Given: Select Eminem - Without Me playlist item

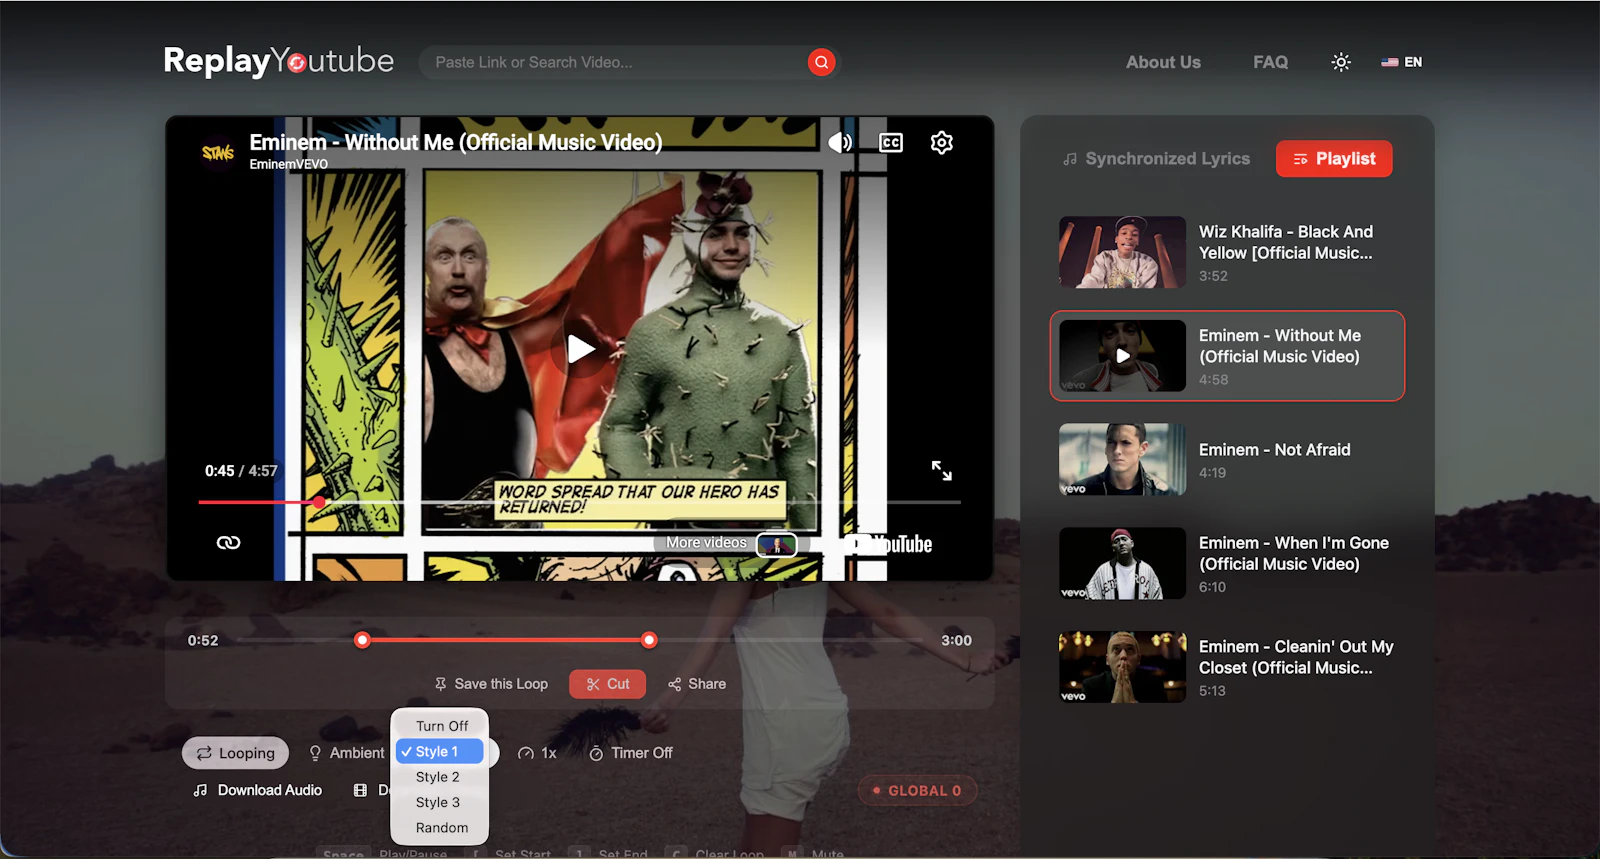Looking at the screenshot, I should [x=1227, y=356].
